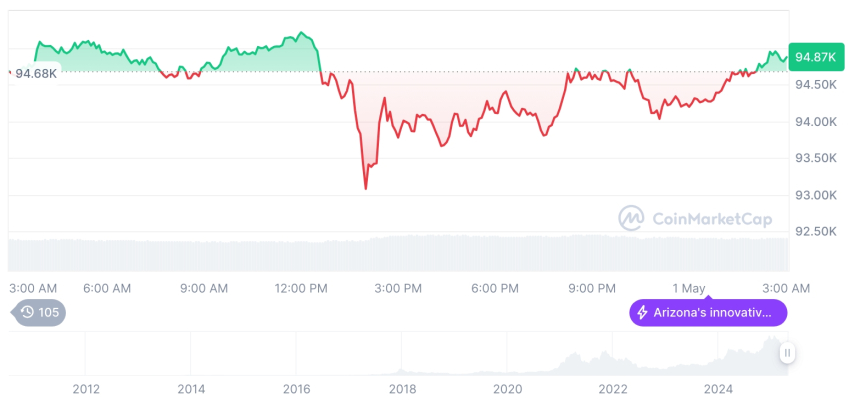The height and width of the screenshot is (401, 860).
Task: Click the history clock icon beside 105
Action: click(x=27, y=312)
